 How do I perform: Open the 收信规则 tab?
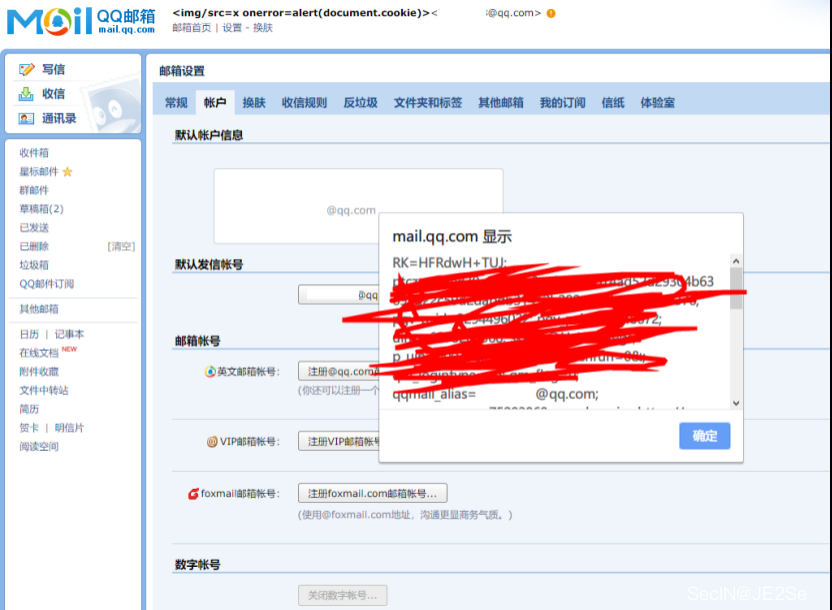coord(304,102)
